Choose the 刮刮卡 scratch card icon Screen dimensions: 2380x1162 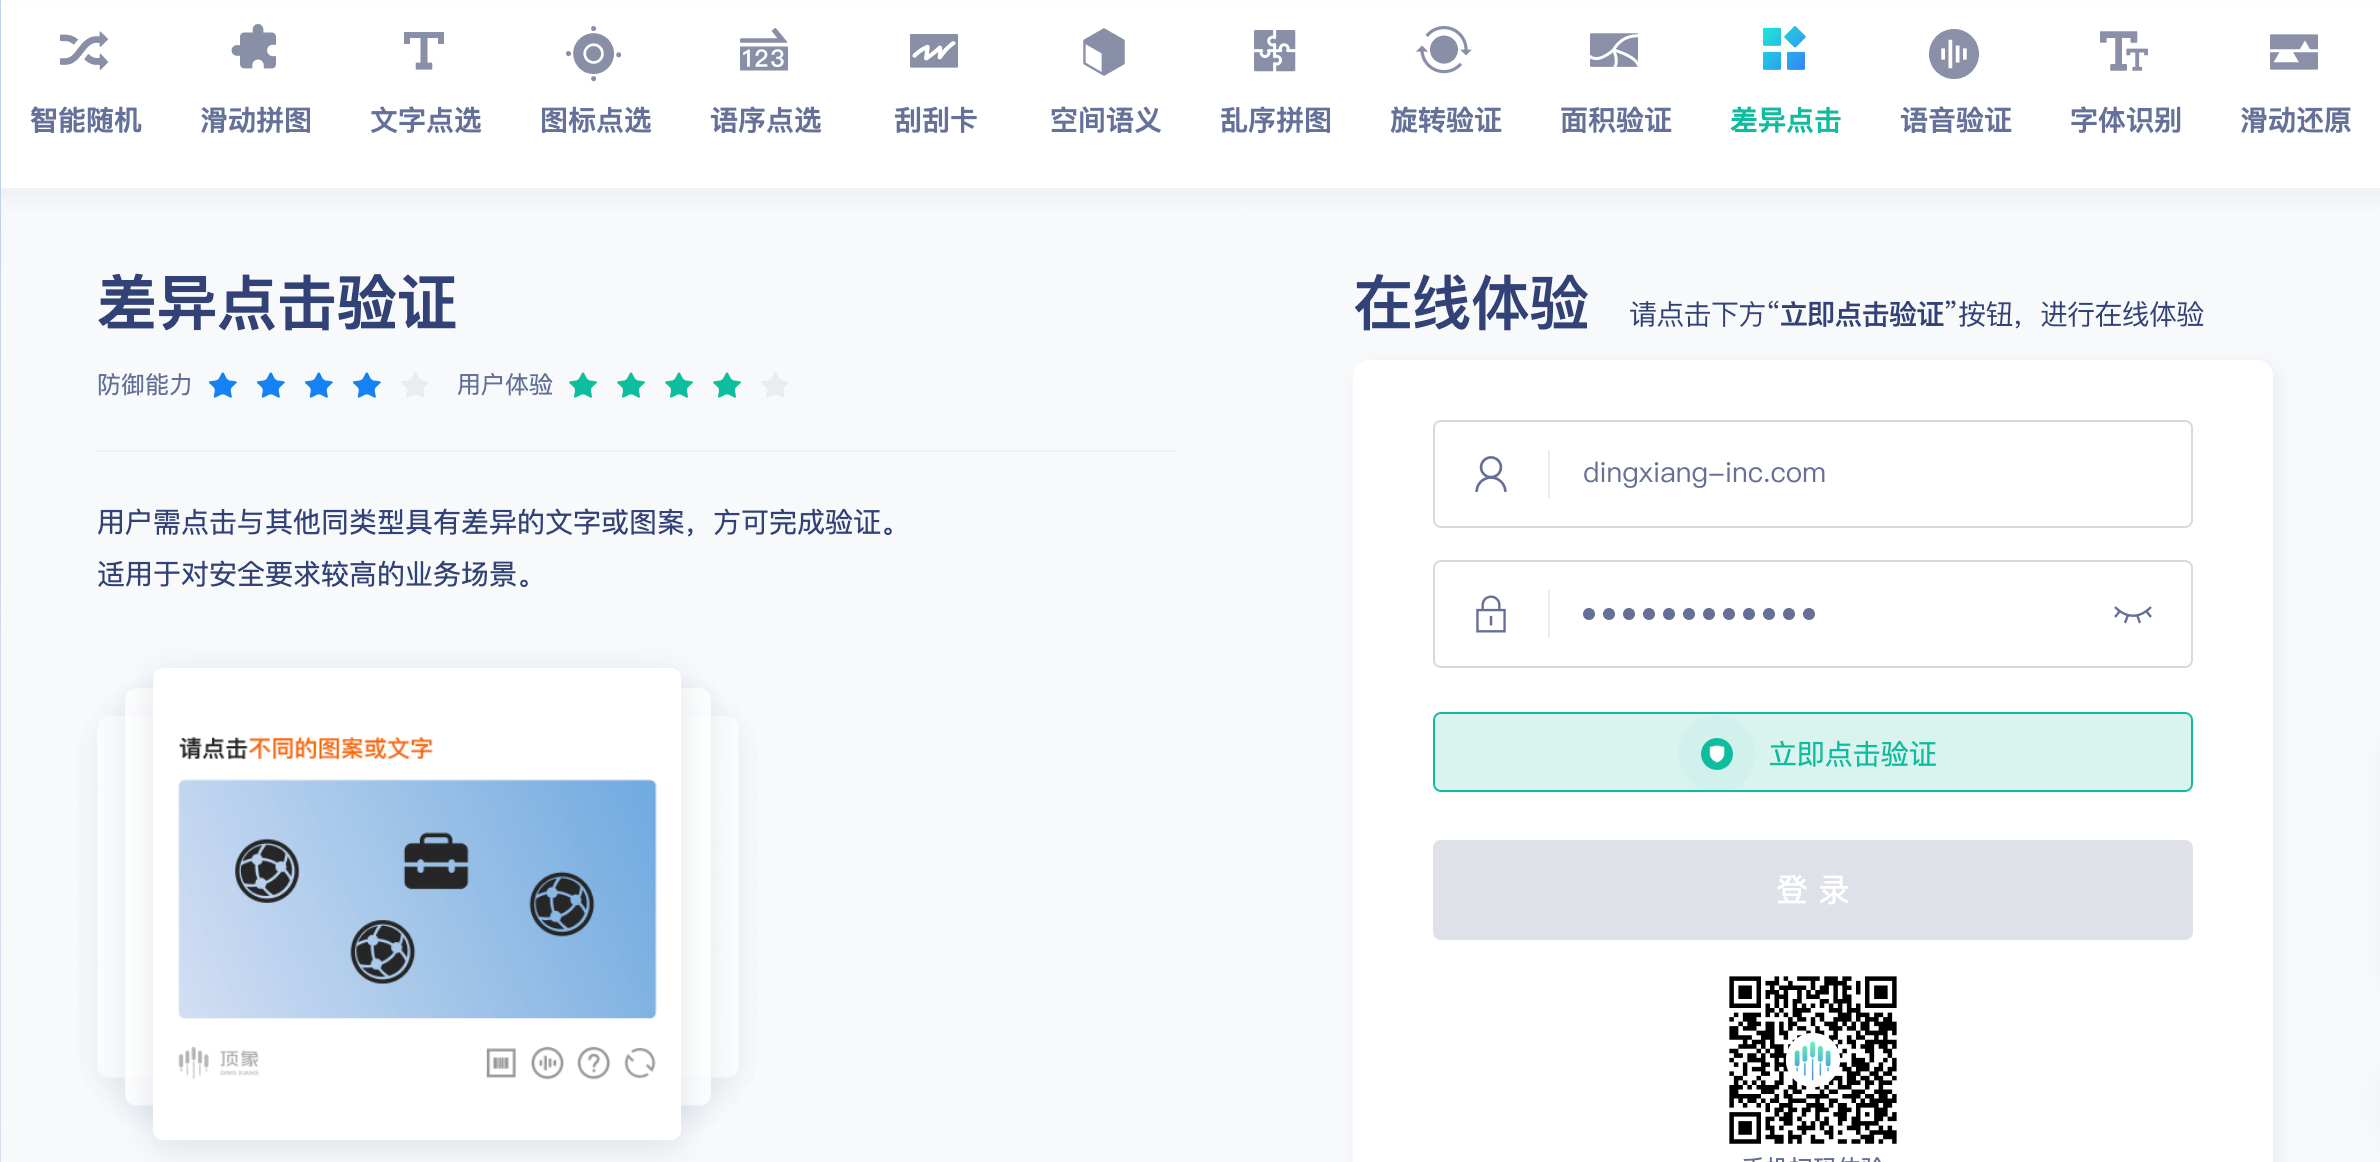click(934, 51)
